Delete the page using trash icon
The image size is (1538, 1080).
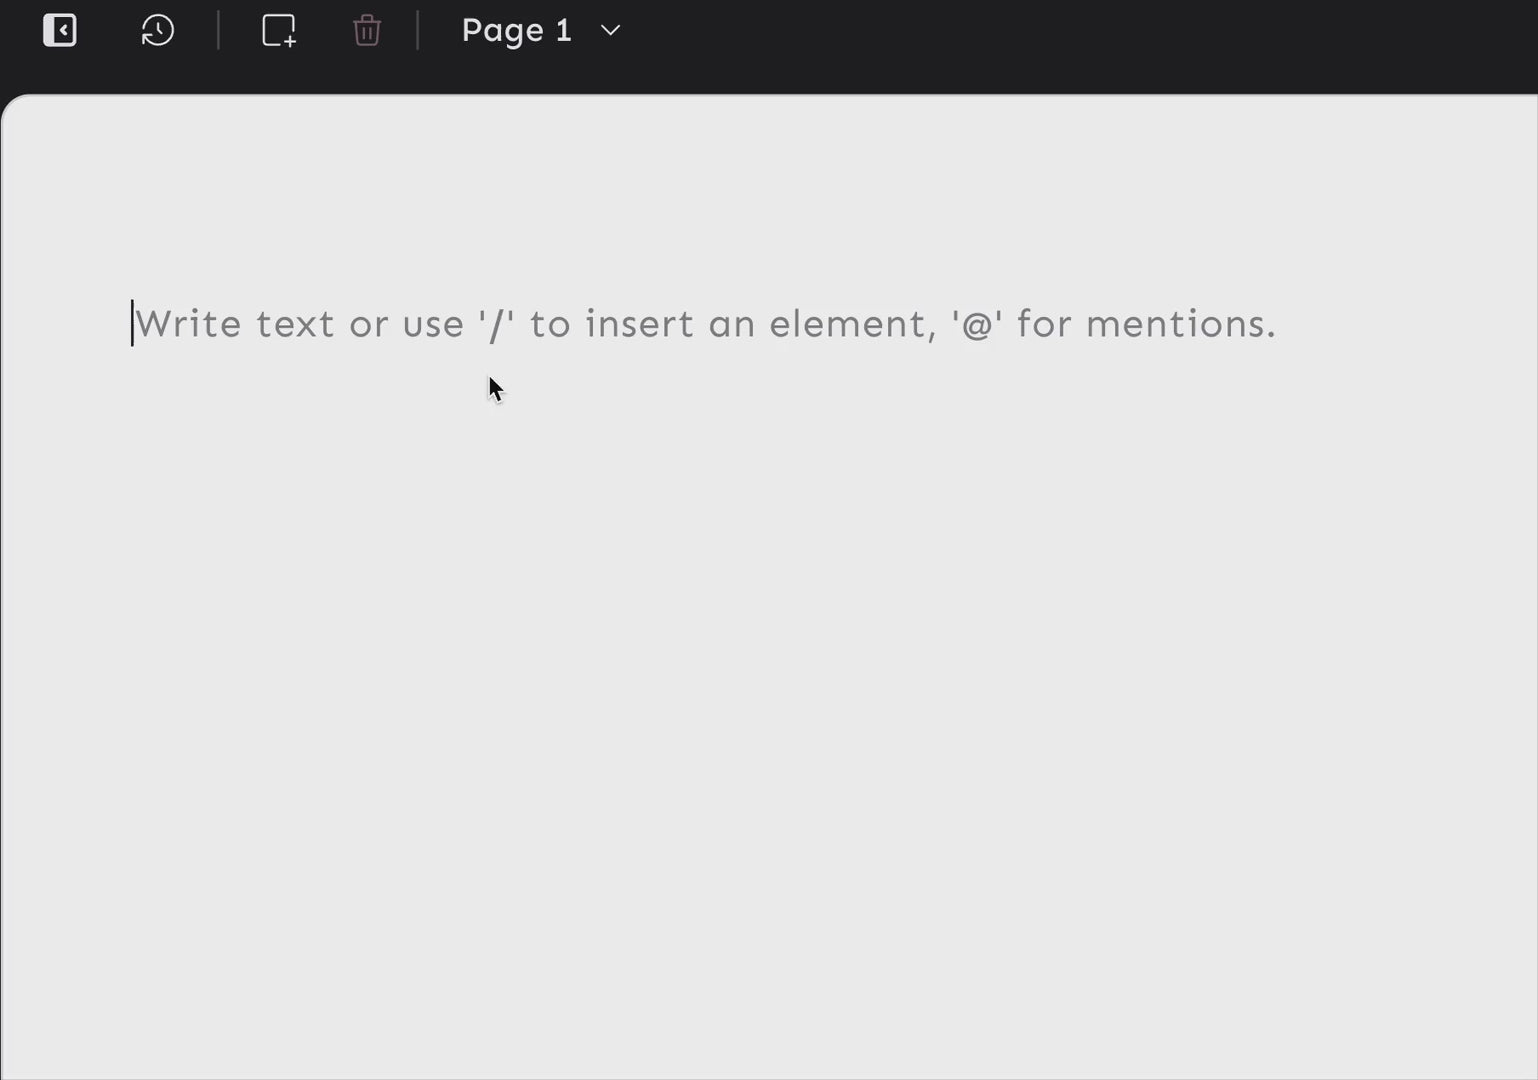click(367, 30)
